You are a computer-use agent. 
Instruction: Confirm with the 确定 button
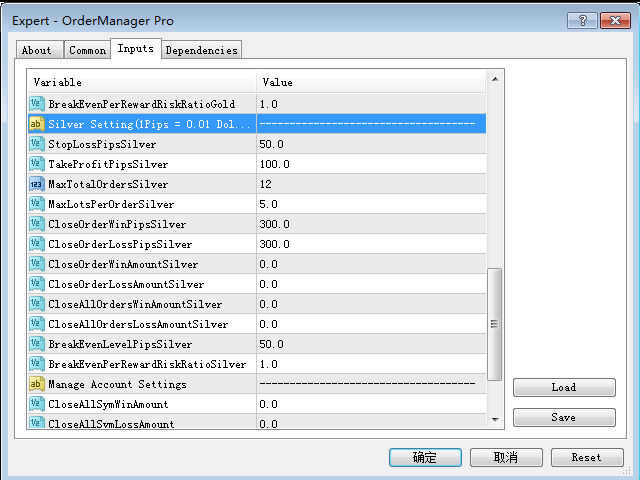pyautogui.click(x=425, y=457)
